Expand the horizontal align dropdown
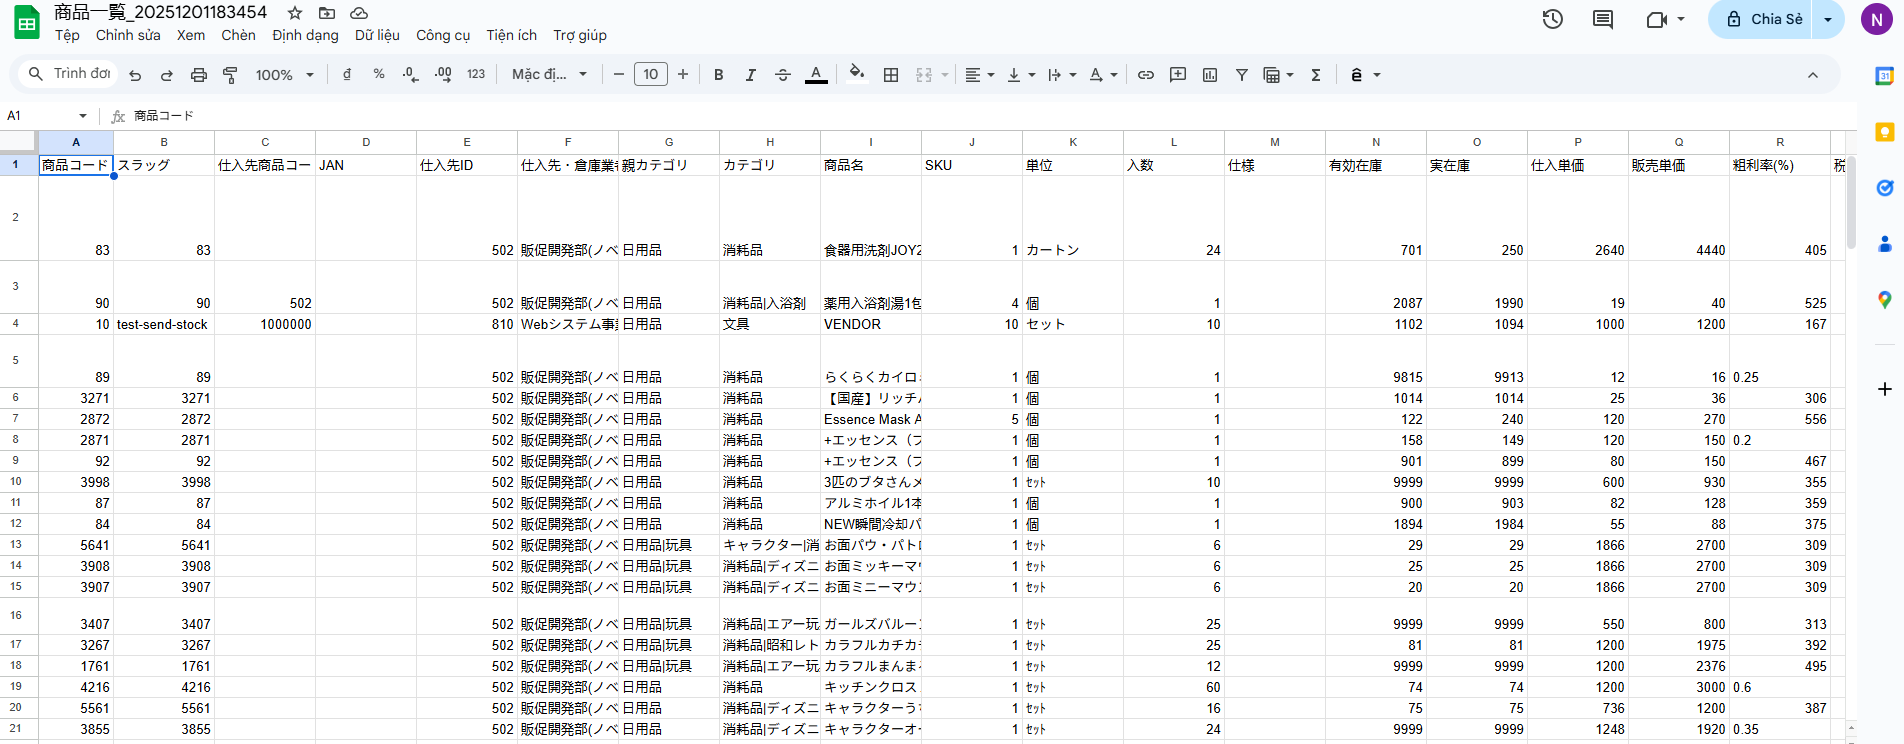 979,75
